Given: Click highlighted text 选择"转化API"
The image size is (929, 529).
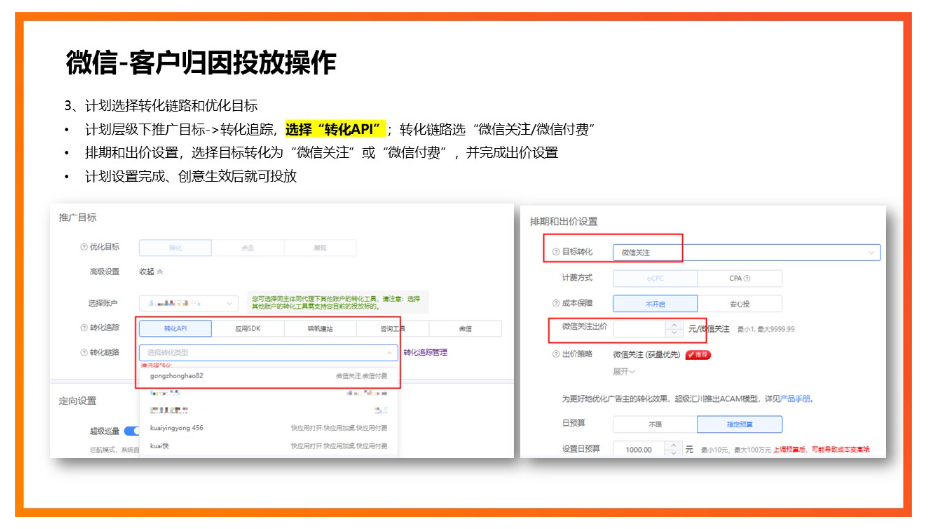Looking at the screenshot, I should 335,129.
